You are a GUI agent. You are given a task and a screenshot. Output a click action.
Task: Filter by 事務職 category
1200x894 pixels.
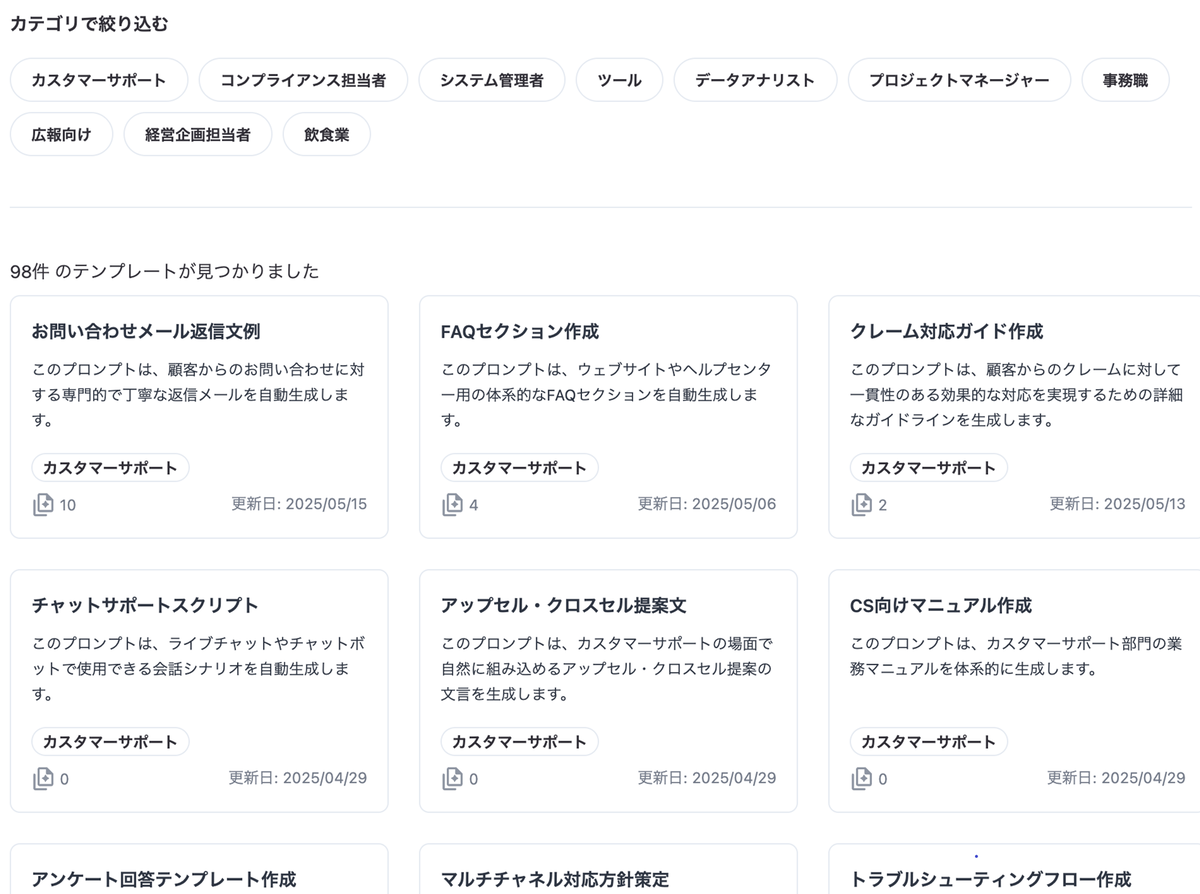click(1125, 80)
